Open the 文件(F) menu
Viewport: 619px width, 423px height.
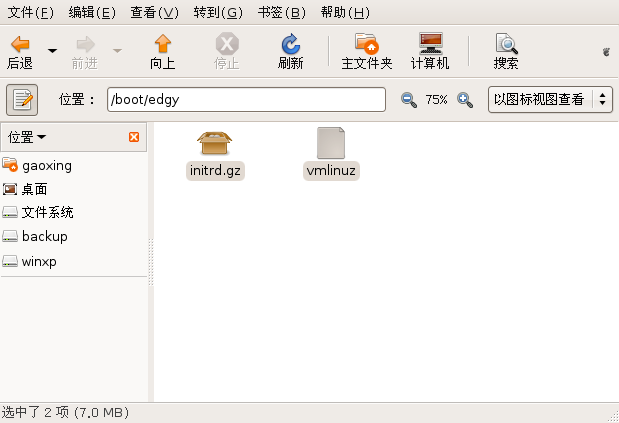31,13
